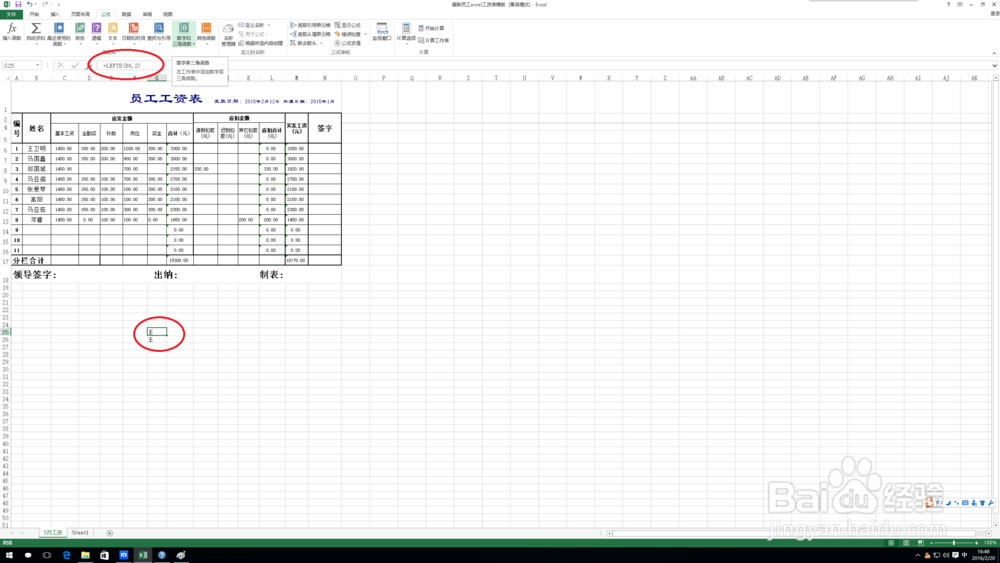This screenshot has width=1000, height=563.
Task: Click the total cell 19300.00
Action: point(179,260)
